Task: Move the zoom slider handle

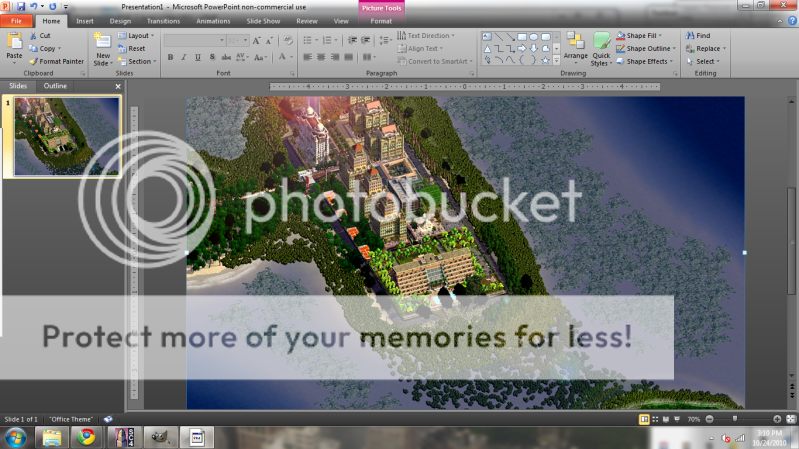Action: (x=734, y=418)
